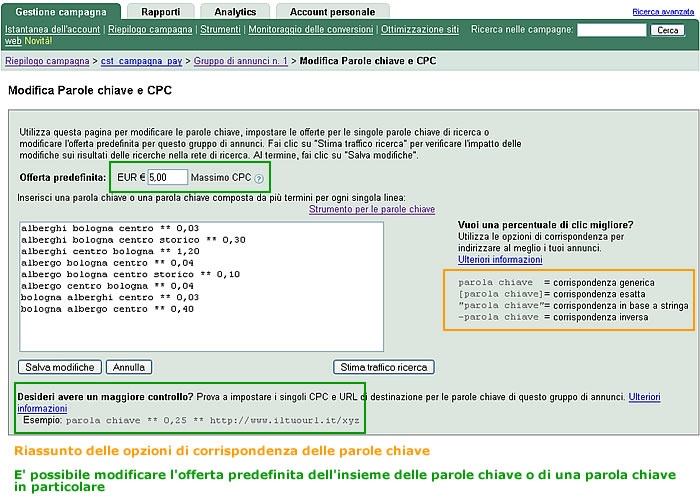The image size is (700, 500).
Task: Click the 'Modifica Parole chiave e CPC' page heading
Action: [90, 91]
